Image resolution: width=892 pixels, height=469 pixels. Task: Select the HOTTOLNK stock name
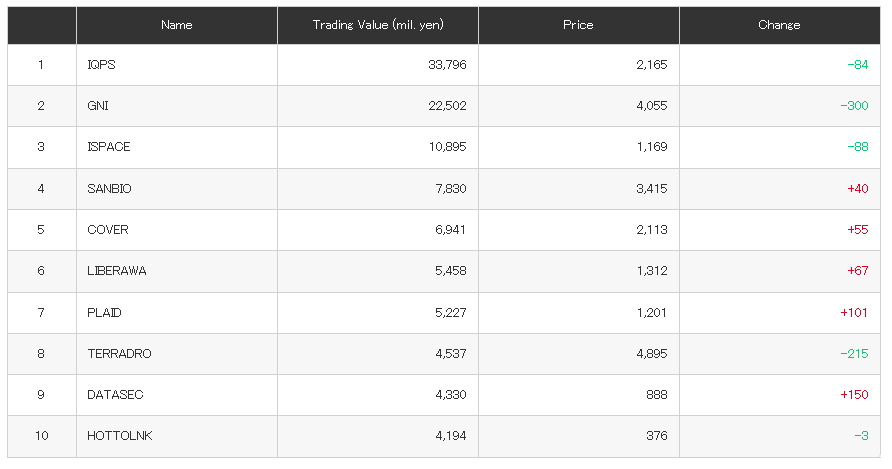119,436
